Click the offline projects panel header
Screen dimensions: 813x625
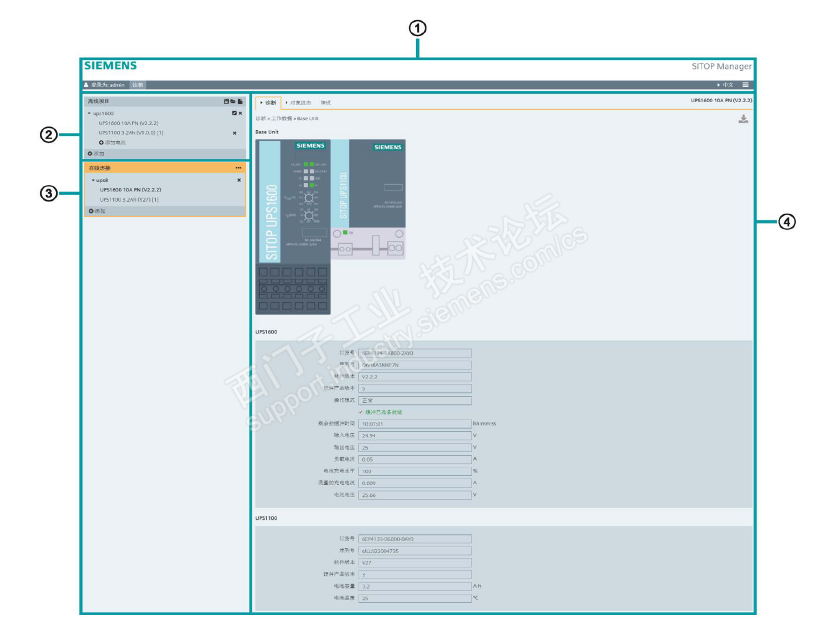click(x=165, y=102)
